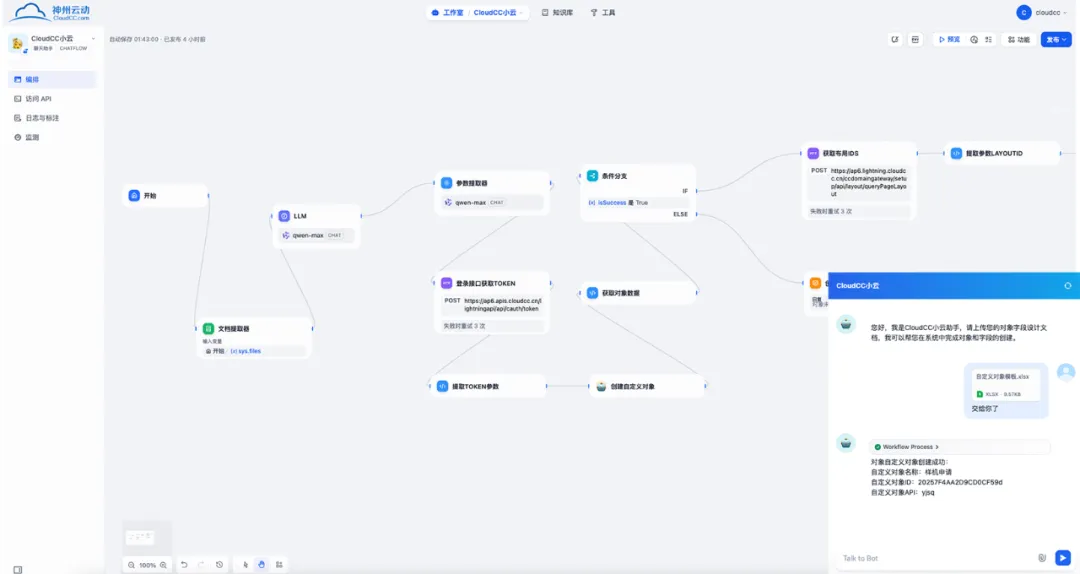Click the env variables panel icon in toolbar
Screen dimensions: 1080x574
click(x=915, y=40)
